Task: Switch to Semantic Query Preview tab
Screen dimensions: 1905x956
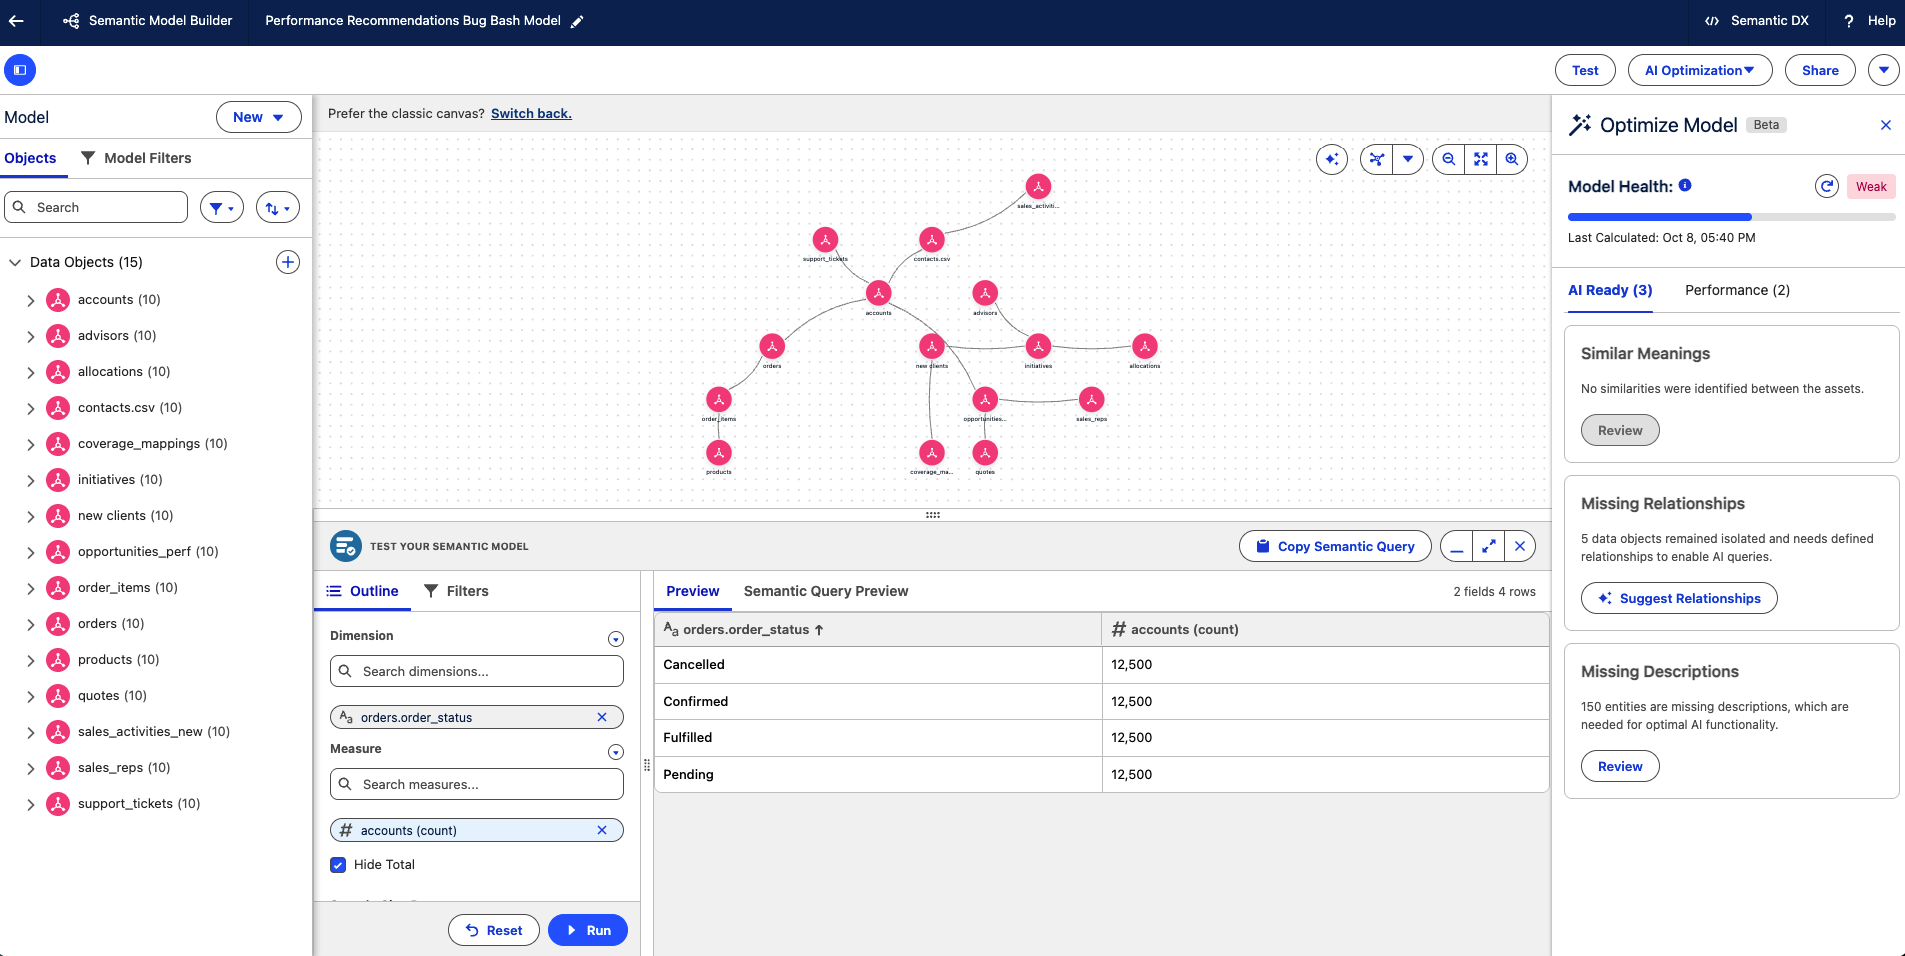Action: 826,591
